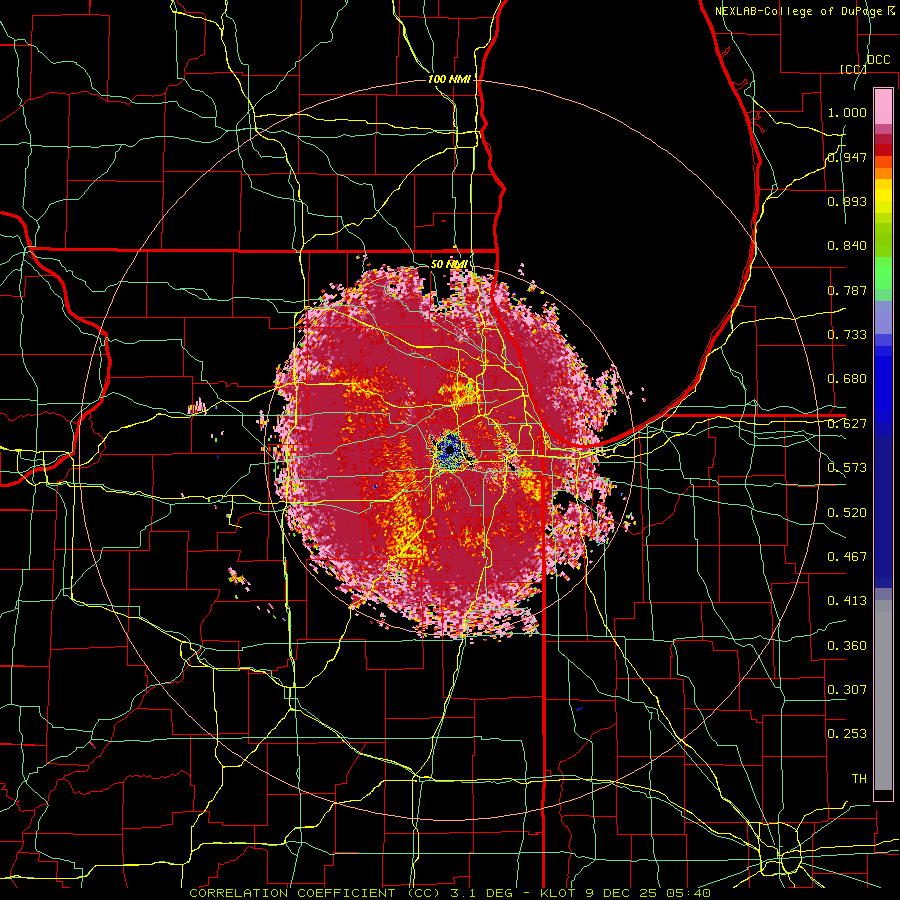Select the 0.733 scale value
This screenshot has height=900, width=900.
point(847,335)
